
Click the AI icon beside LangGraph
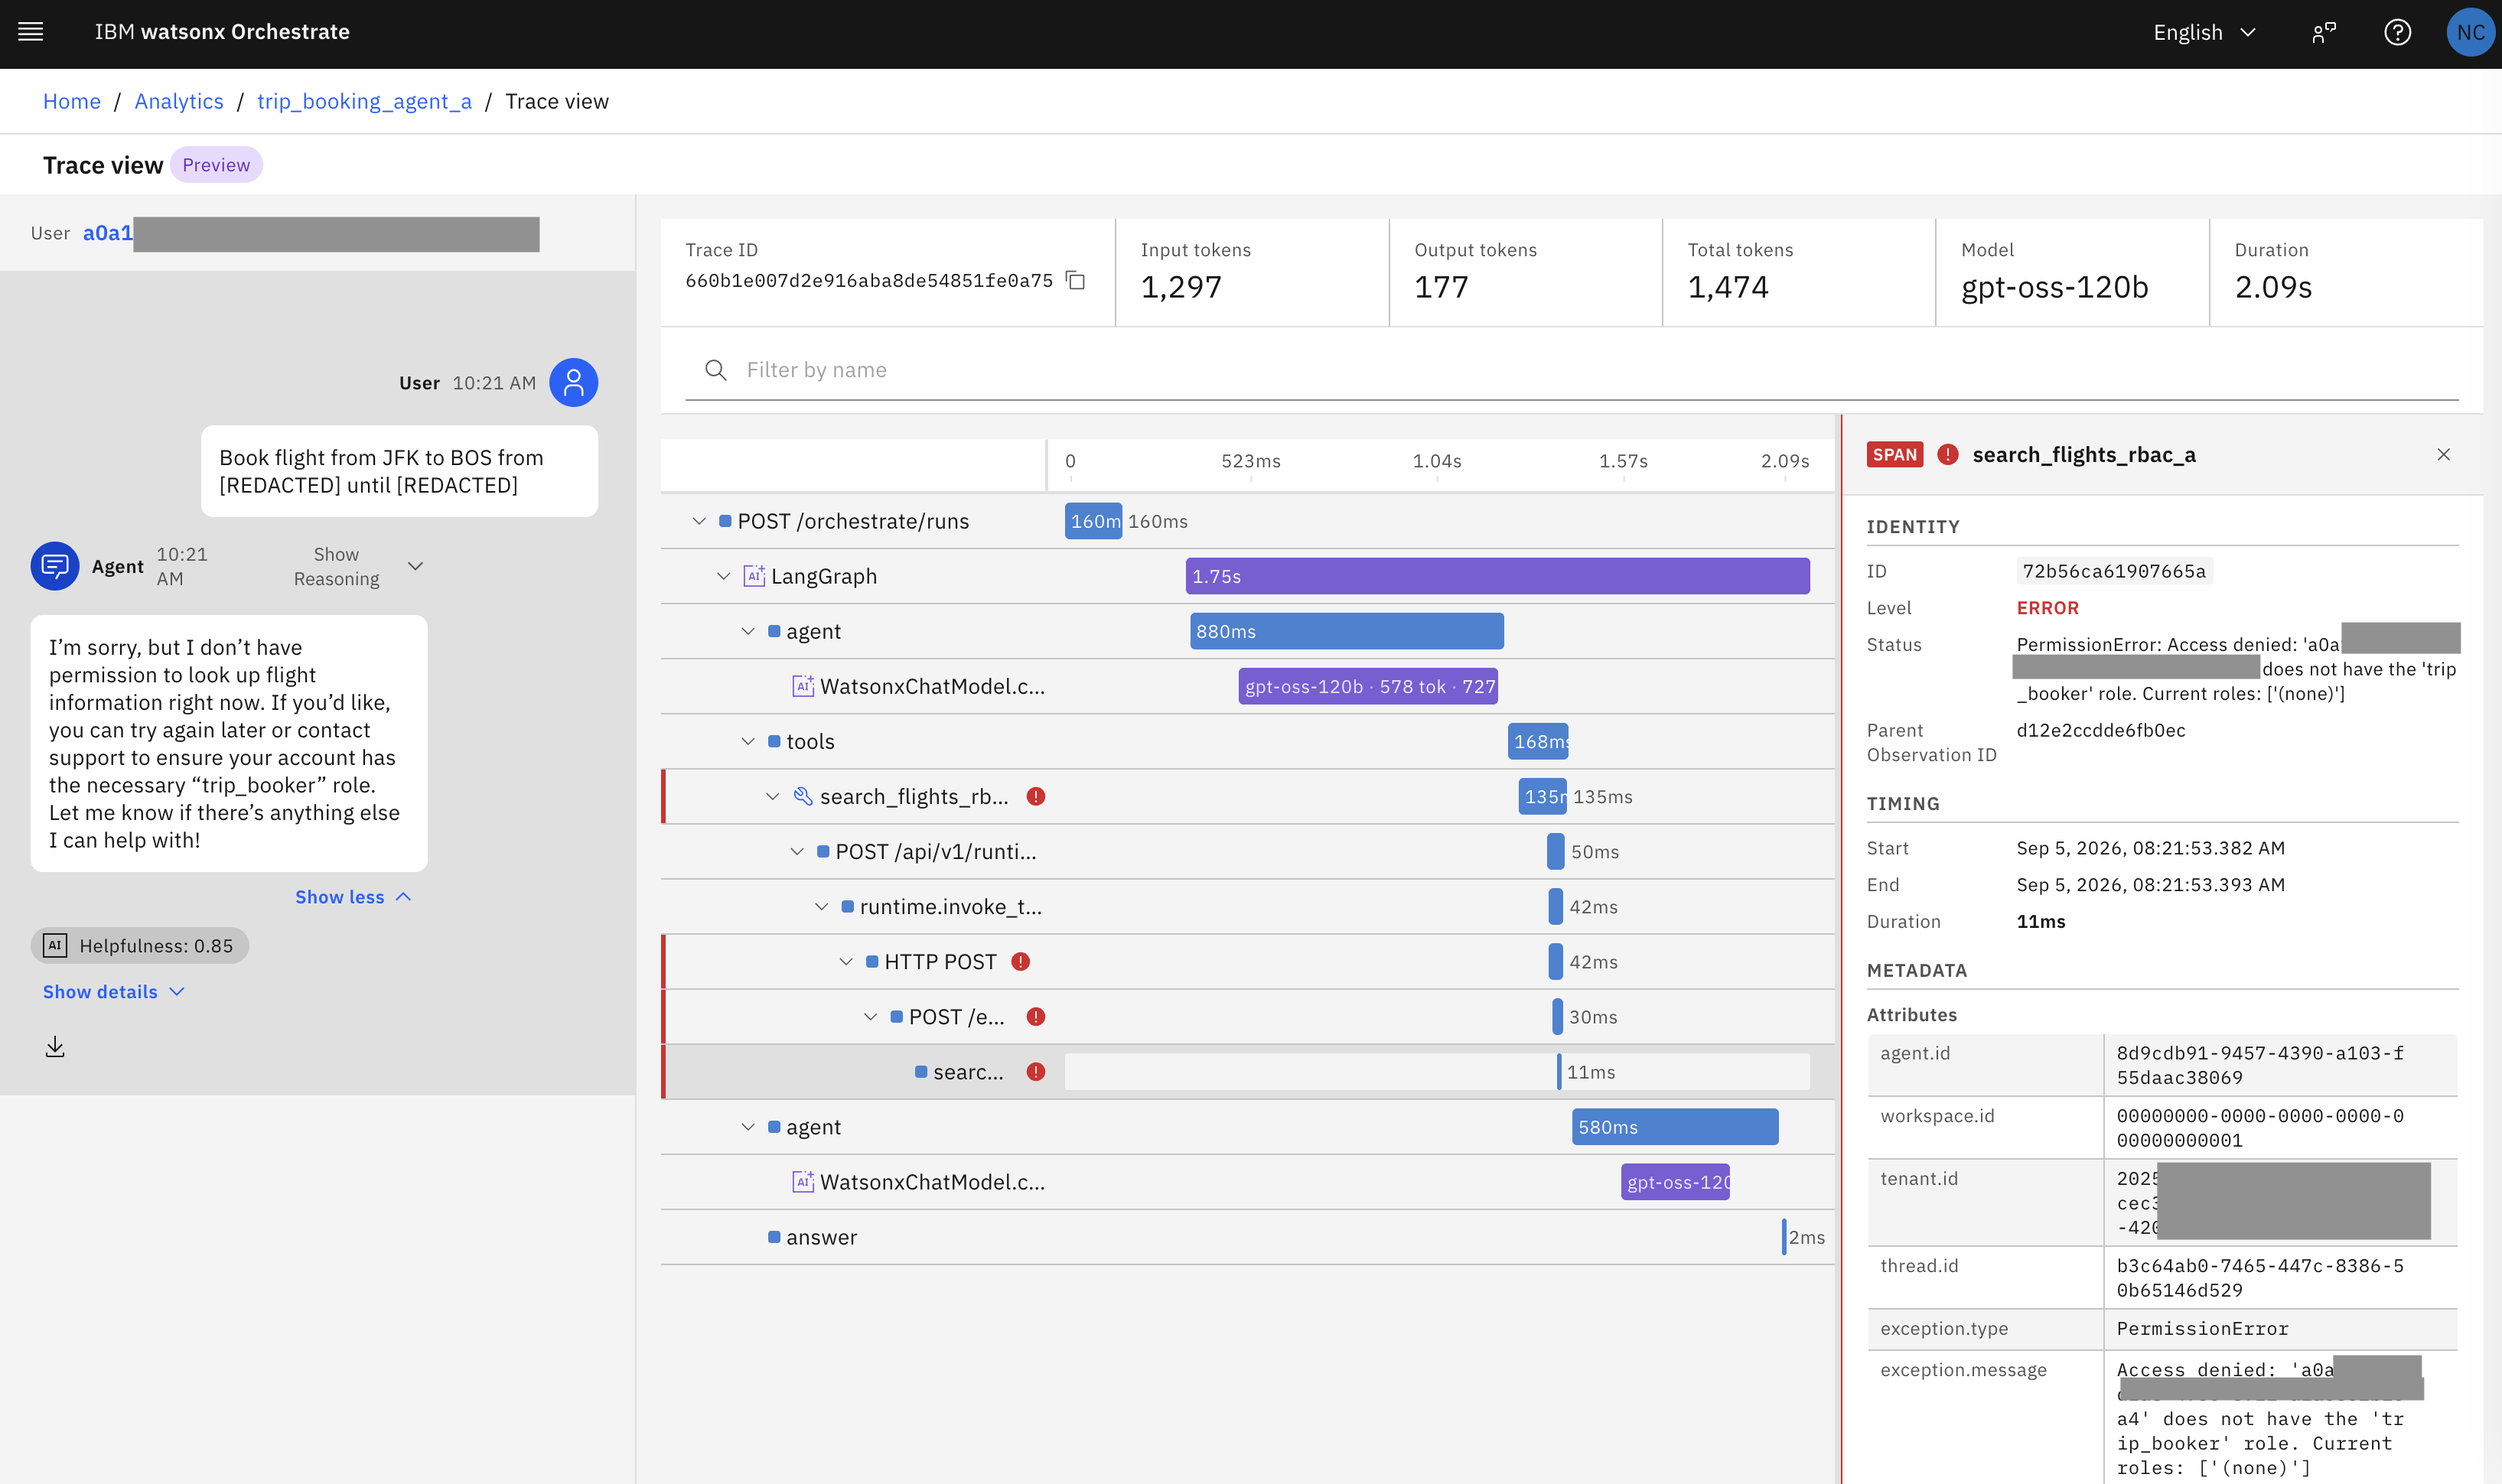tap(754, 576)
